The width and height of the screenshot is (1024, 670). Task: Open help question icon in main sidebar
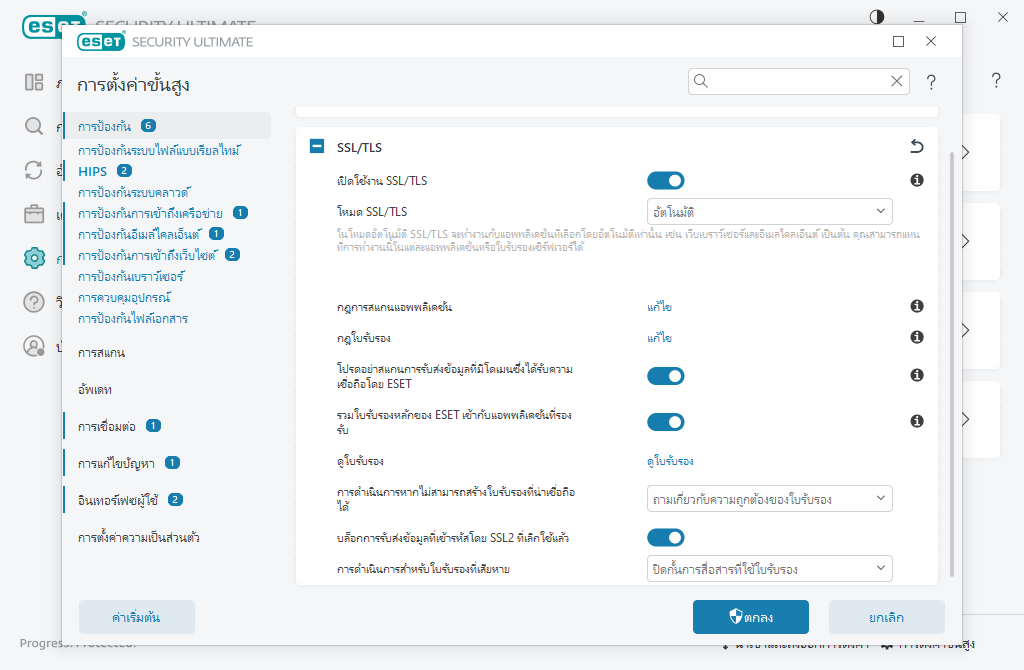(34, 302)
